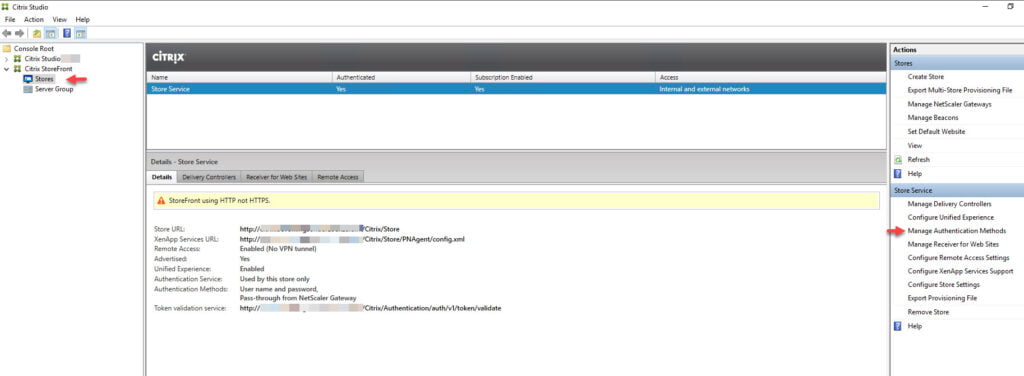Switch to the Remote Access tab
The height and width of the screenshot is (376, 1024).
coord(338,177)
